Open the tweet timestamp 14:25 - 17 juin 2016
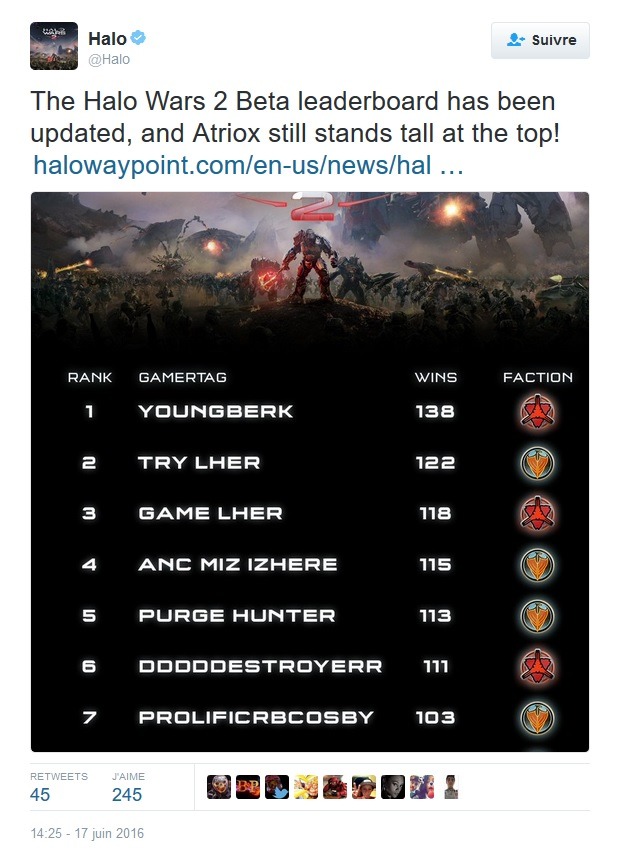The width and height of the screenshot is (624, 852). tap(87, 832)
